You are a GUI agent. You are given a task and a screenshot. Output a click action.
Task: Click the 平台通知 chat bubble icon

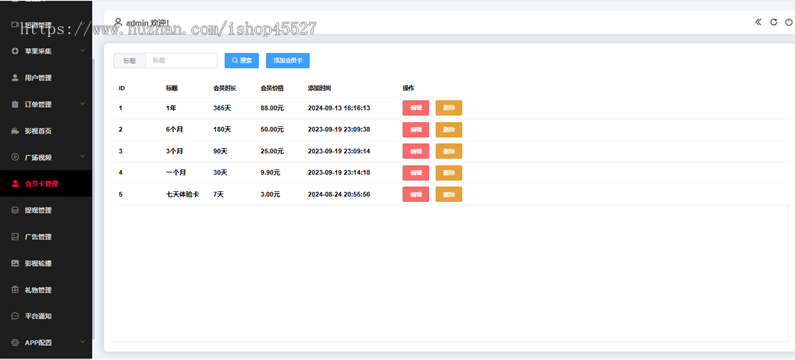point(15,316)
